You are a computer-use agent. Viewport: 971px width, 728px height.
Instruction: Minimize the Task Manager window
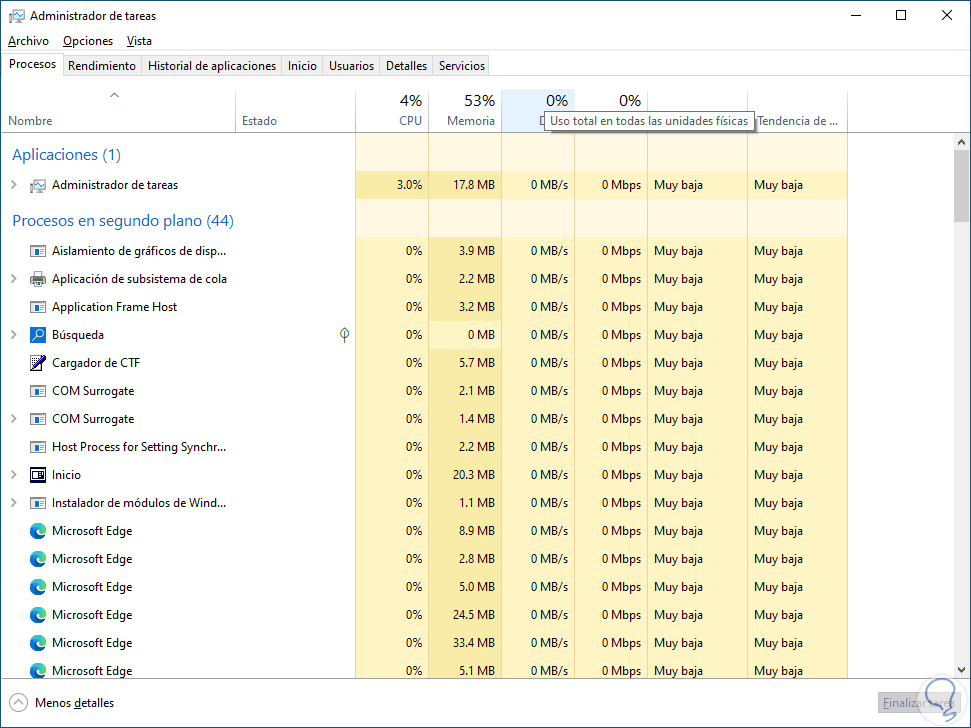[856, 15]
